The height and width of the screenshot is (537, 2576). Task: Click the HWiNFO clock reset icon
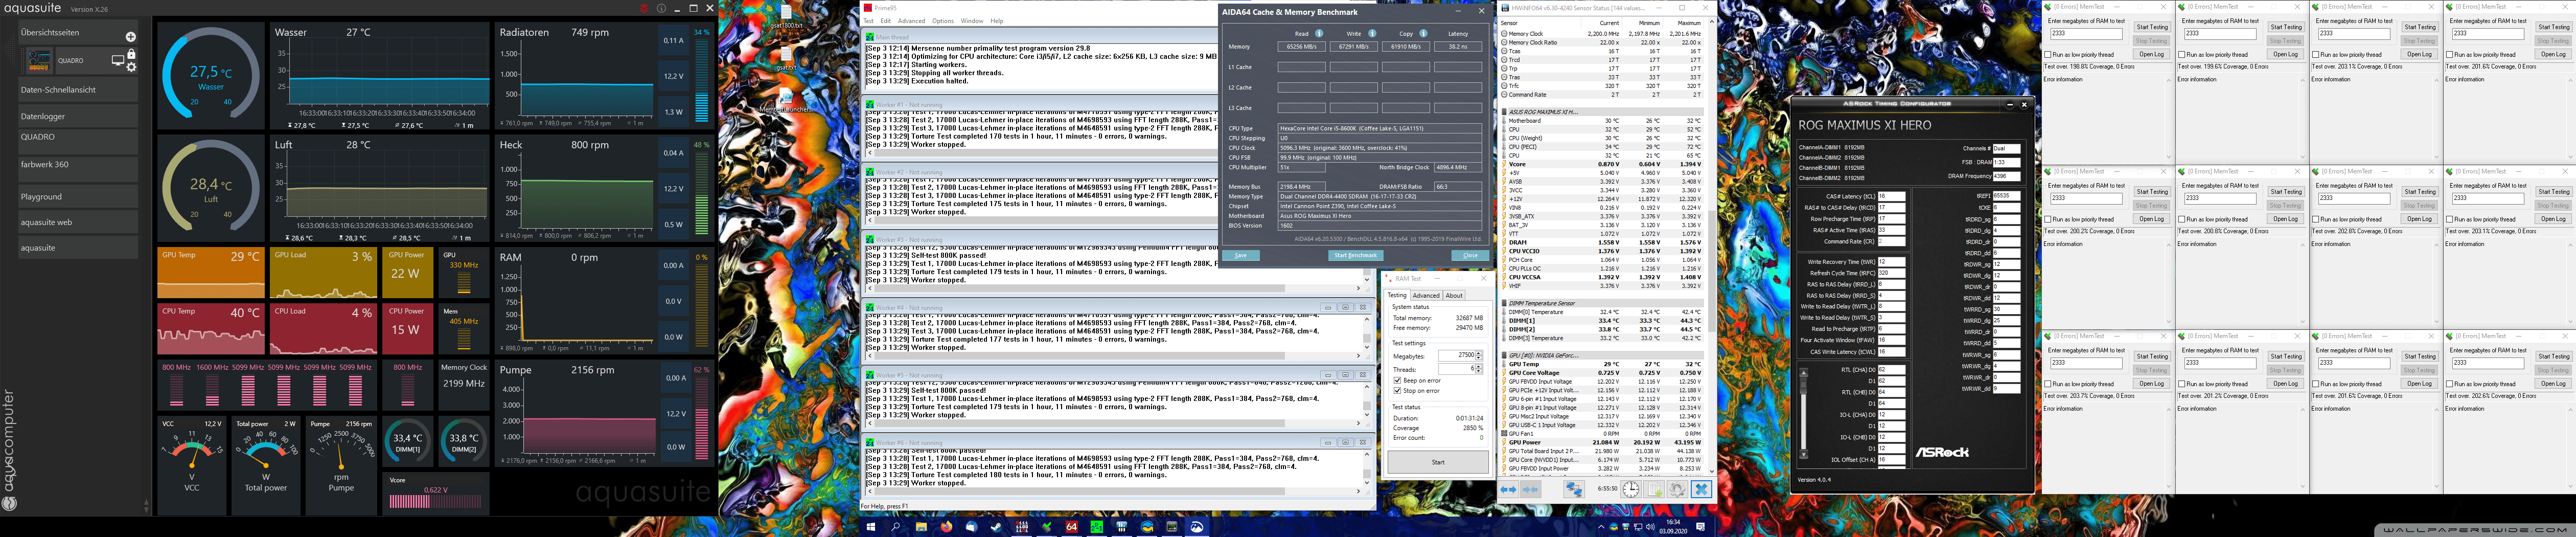coord(1631,489)
